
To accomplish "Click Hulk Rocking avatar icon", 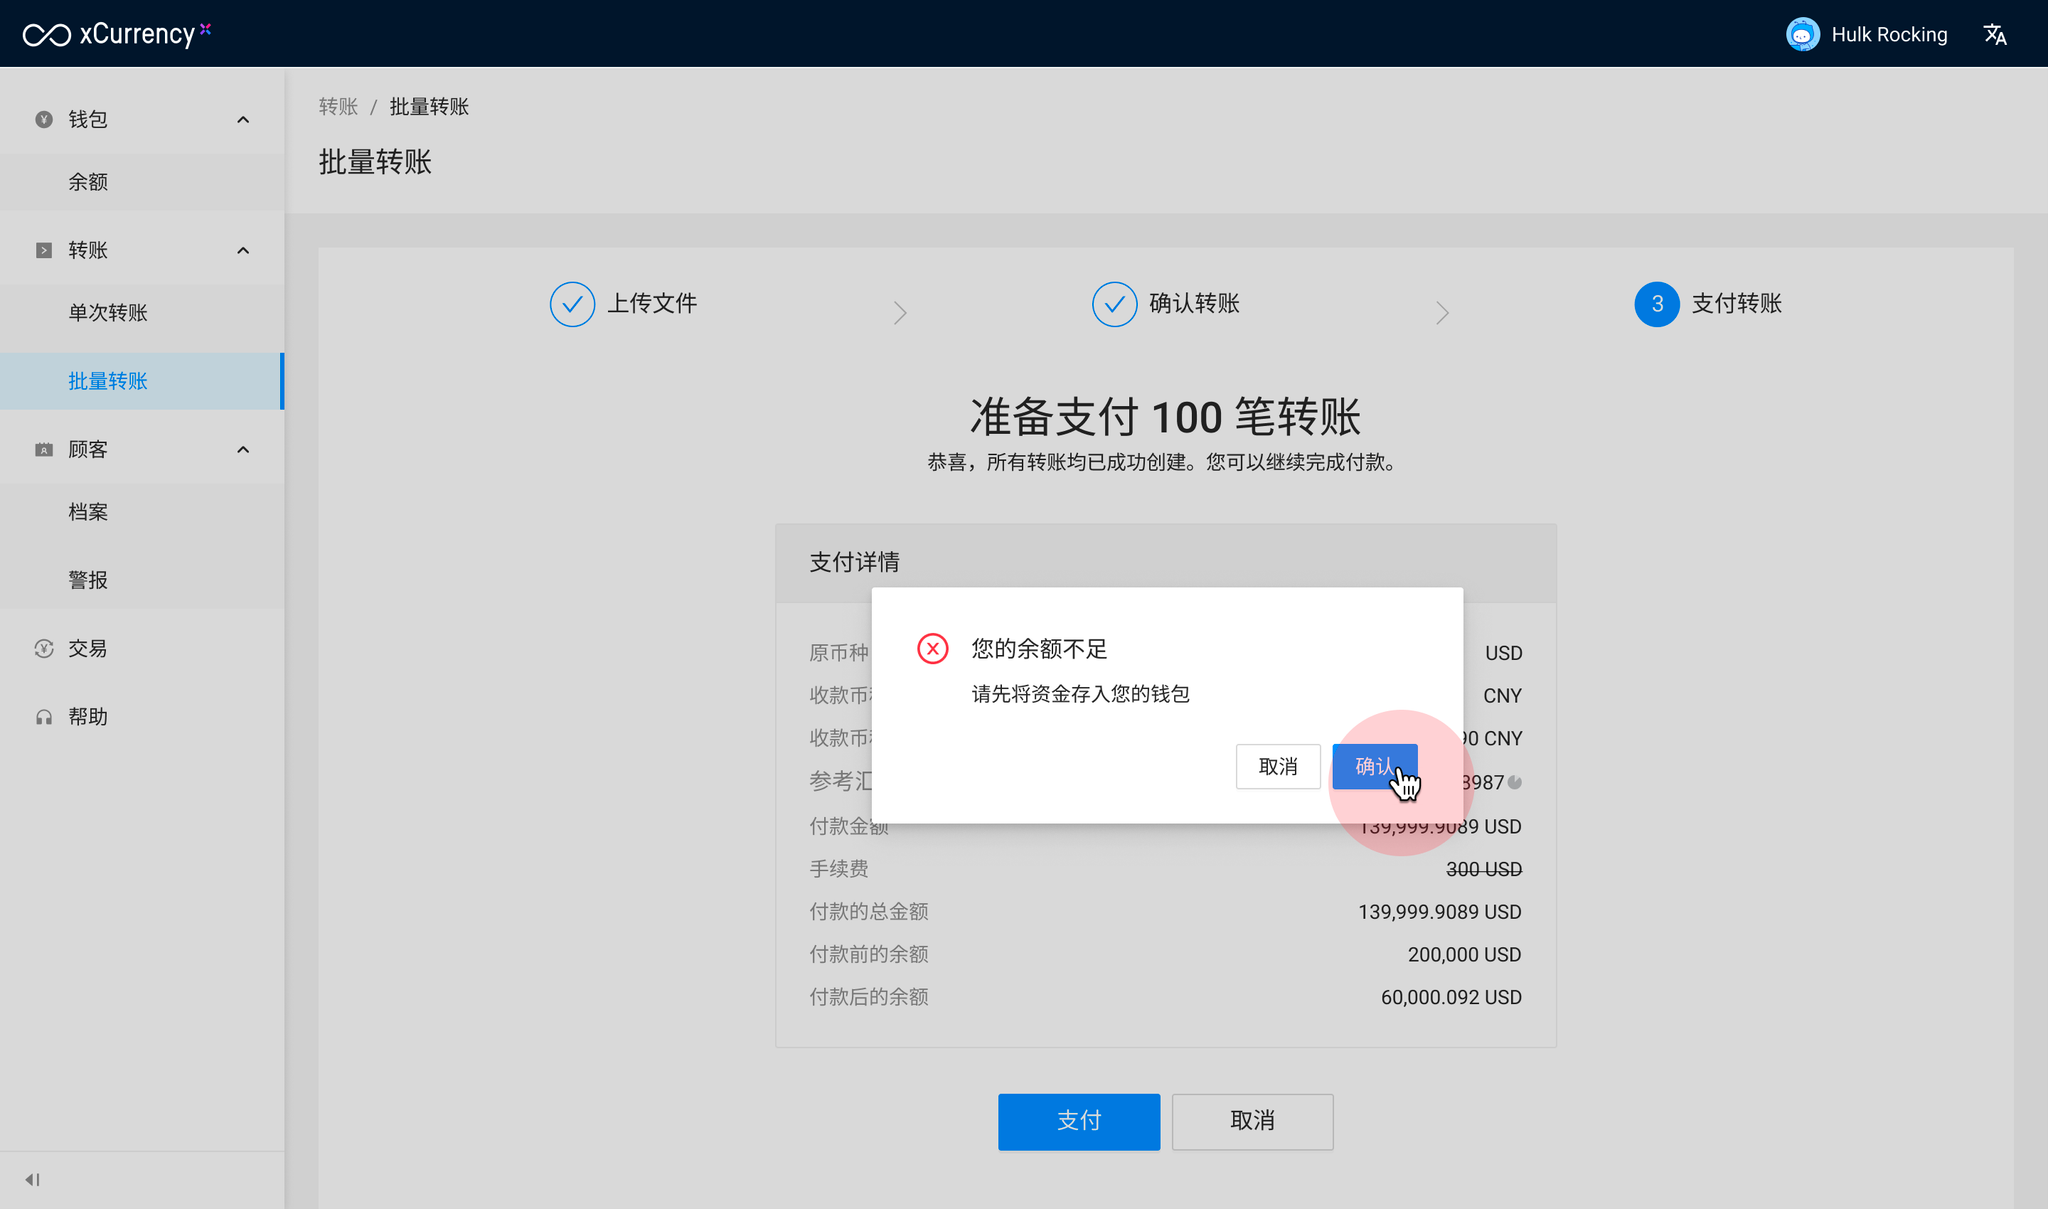I will (x=1802, y=35).
